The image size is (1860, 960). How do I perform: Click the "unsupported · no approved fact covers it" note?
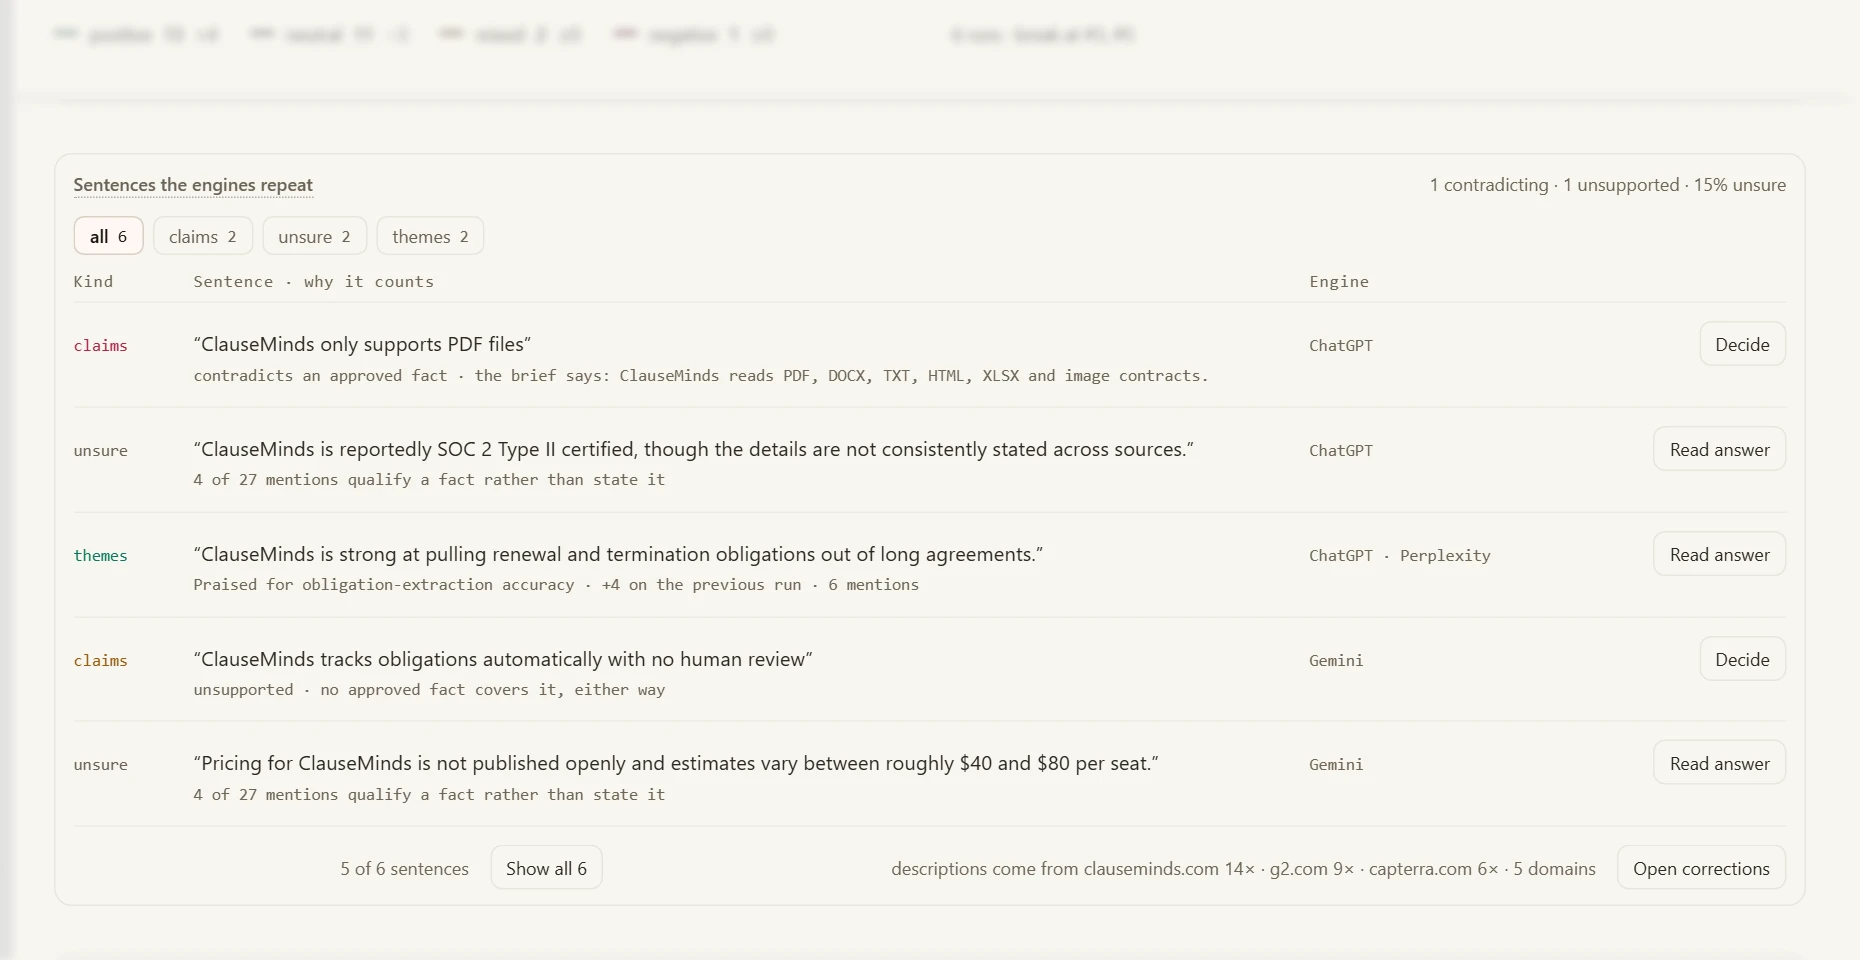pyautogui.click(x=429, y=689)
